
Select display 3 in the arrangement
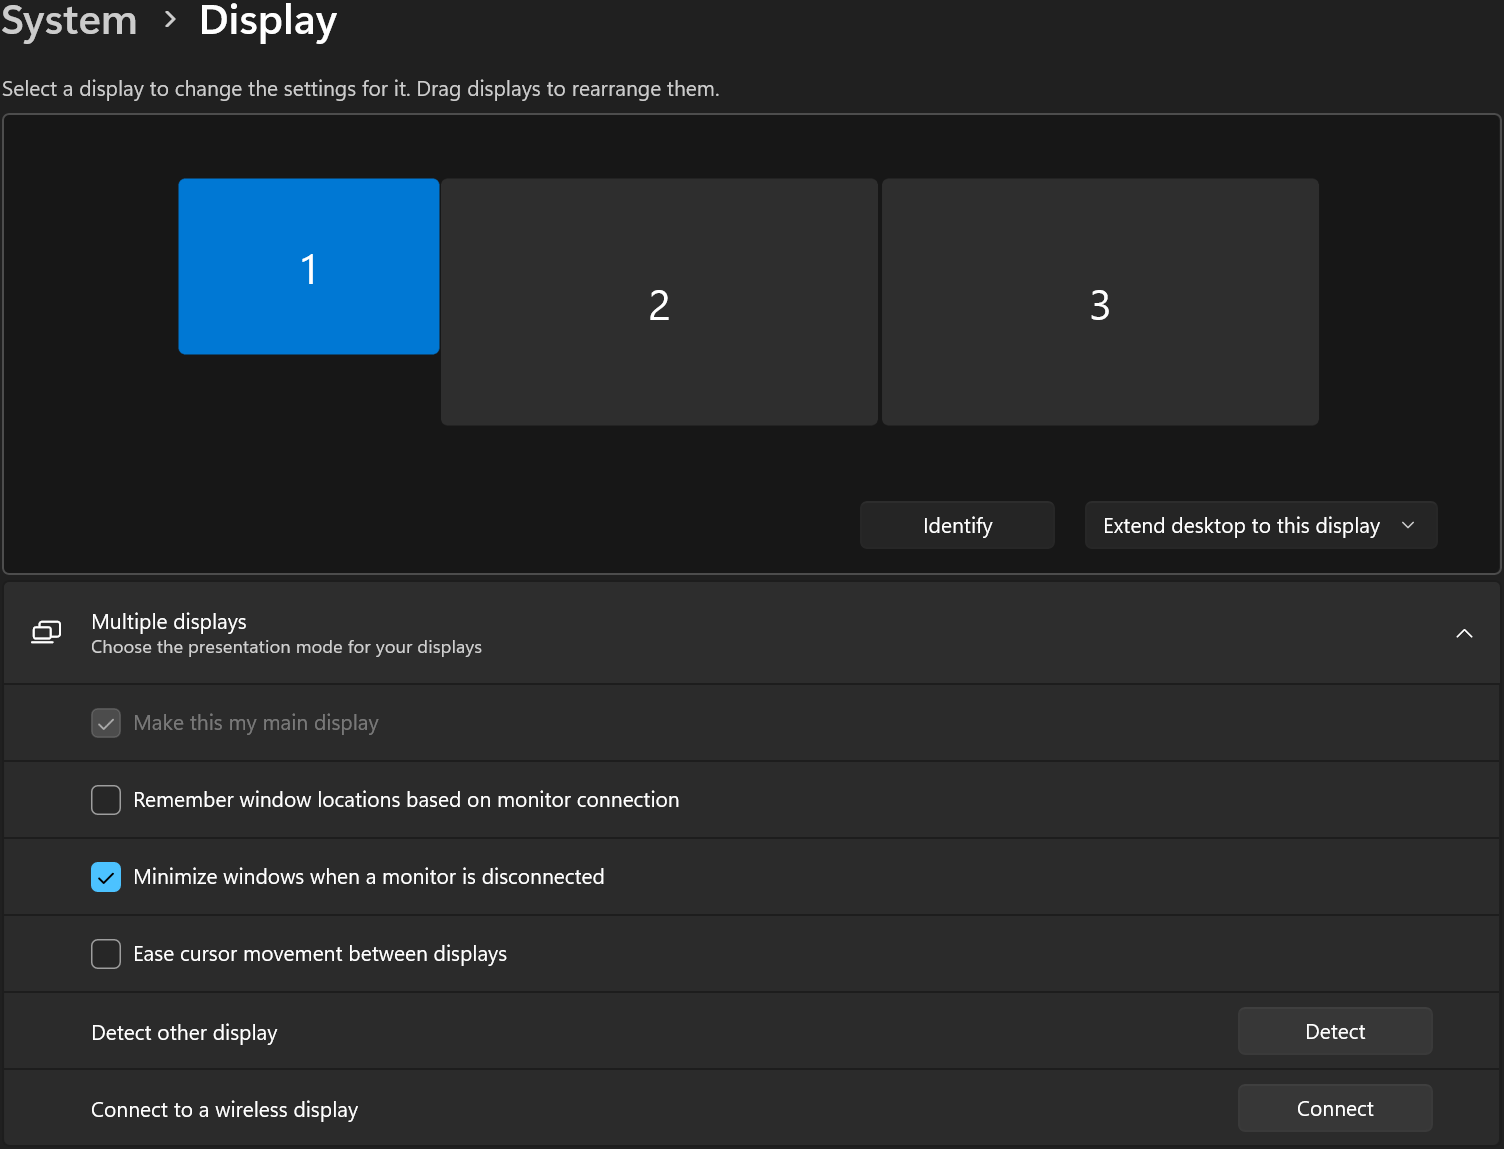tap(1100, 302)
